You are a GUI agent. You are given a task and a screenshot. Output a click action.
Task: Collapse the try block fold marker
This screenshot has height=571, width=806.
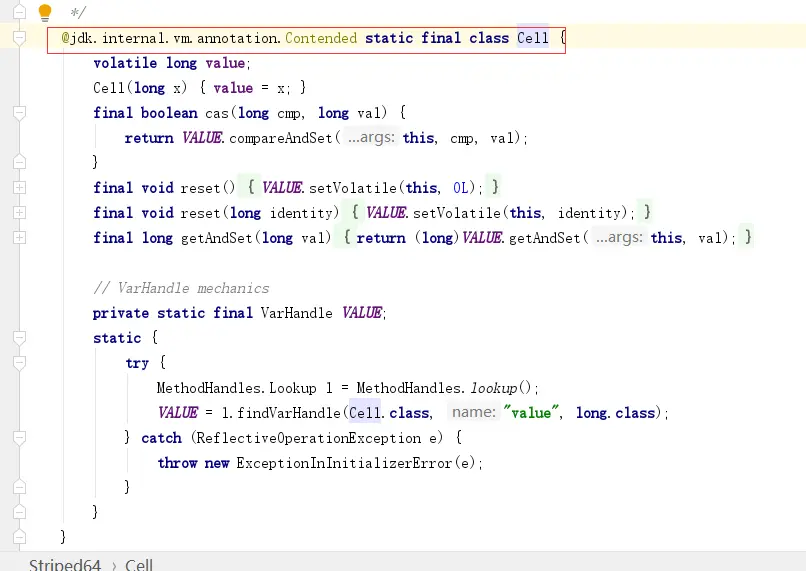(x=20, y=363)
